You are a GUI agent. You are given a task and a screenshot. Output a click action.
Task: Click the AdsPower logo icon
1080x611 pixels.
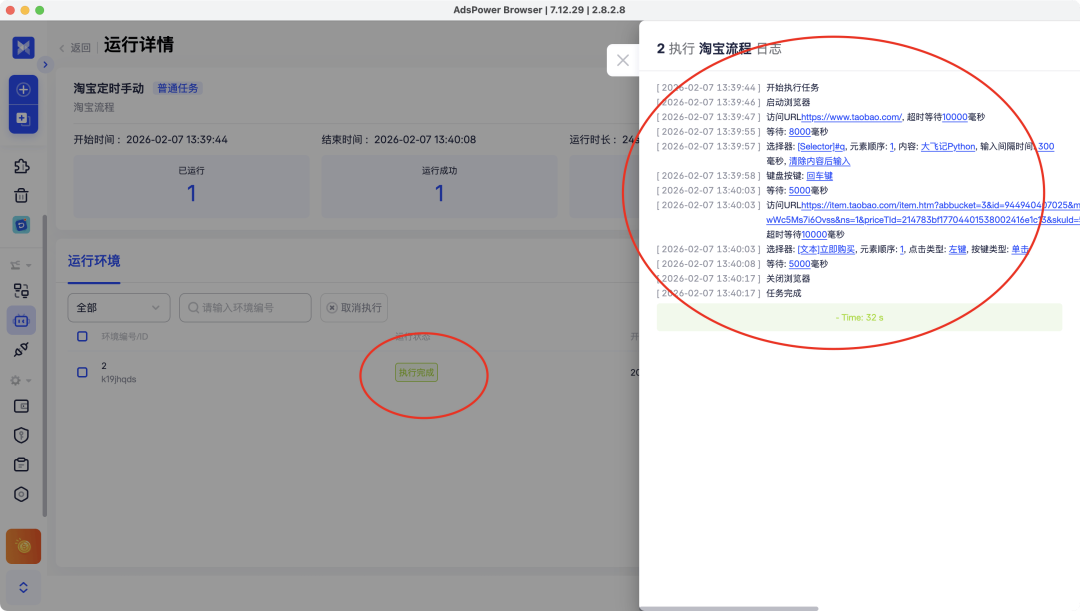23,47
